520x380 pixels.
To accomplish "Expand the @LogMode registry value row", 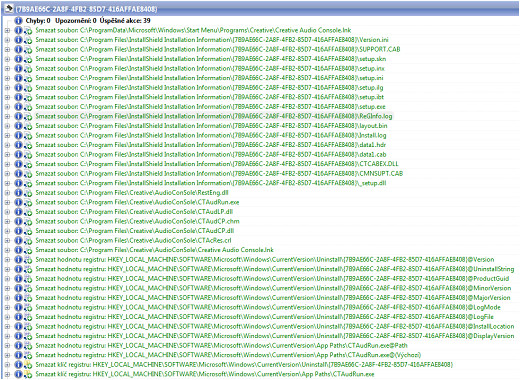I will click(x=7, y=307).
